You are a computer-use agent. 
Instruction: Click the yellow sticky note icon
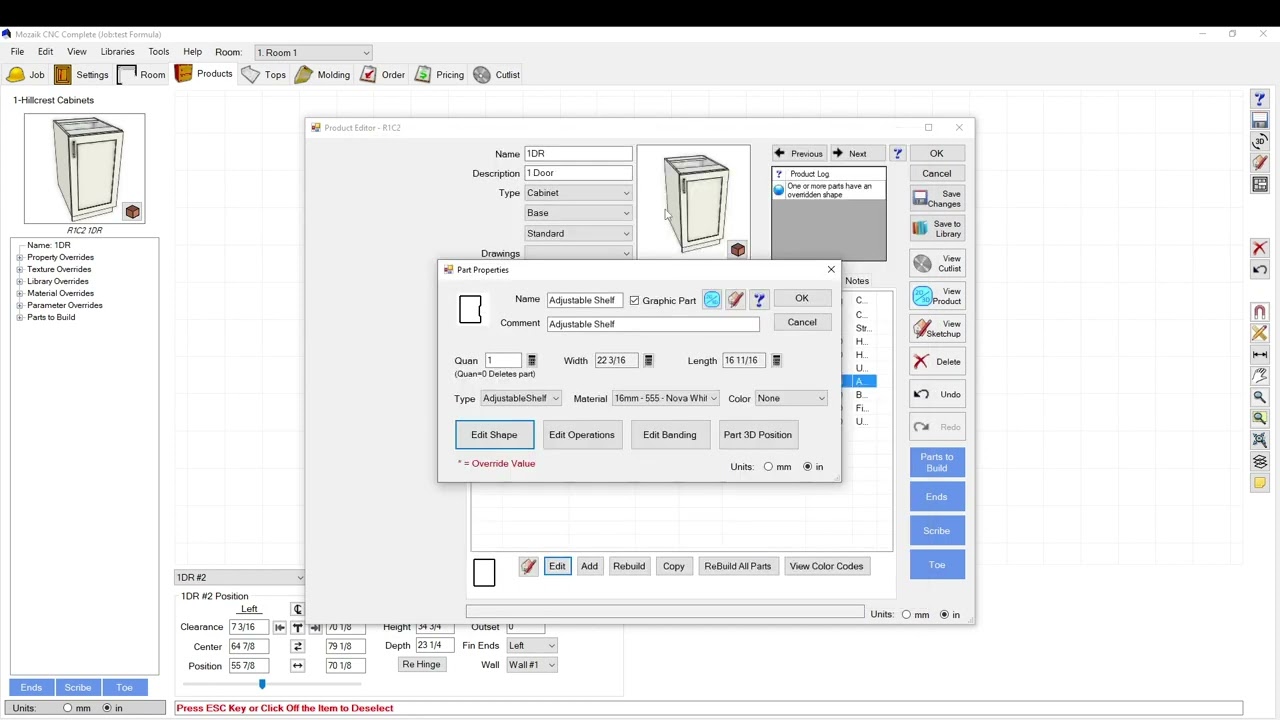point(1260,483)
